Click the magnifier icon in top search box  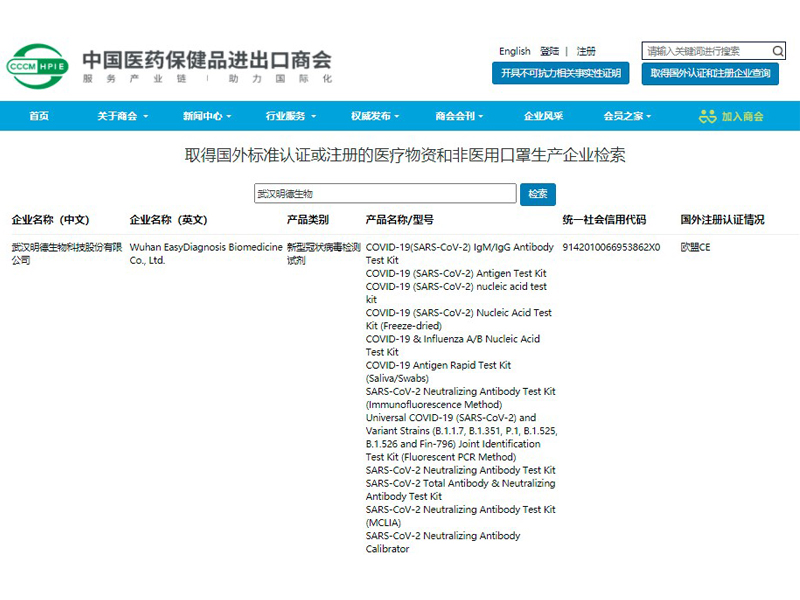778,51
